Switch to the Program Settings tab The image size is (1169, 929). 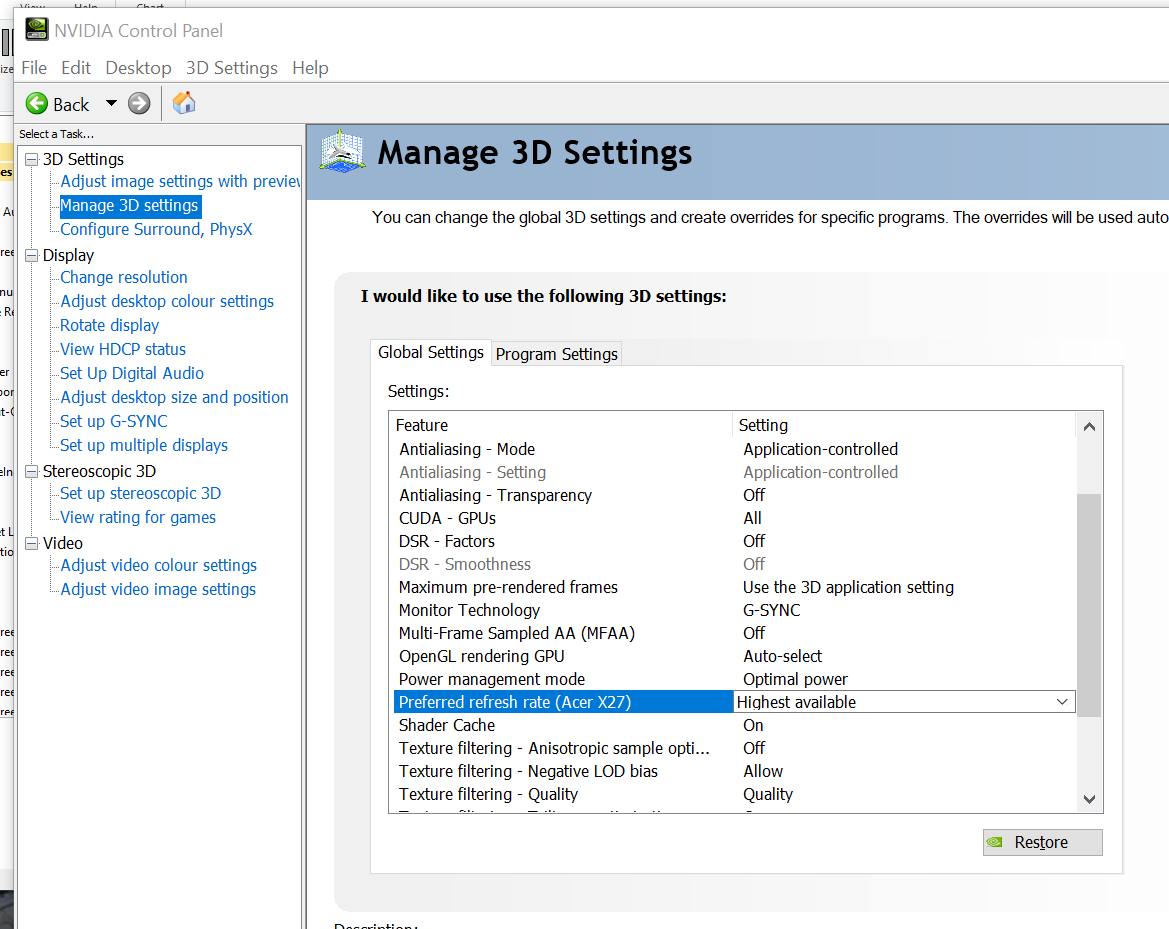[x=557, y=354]
